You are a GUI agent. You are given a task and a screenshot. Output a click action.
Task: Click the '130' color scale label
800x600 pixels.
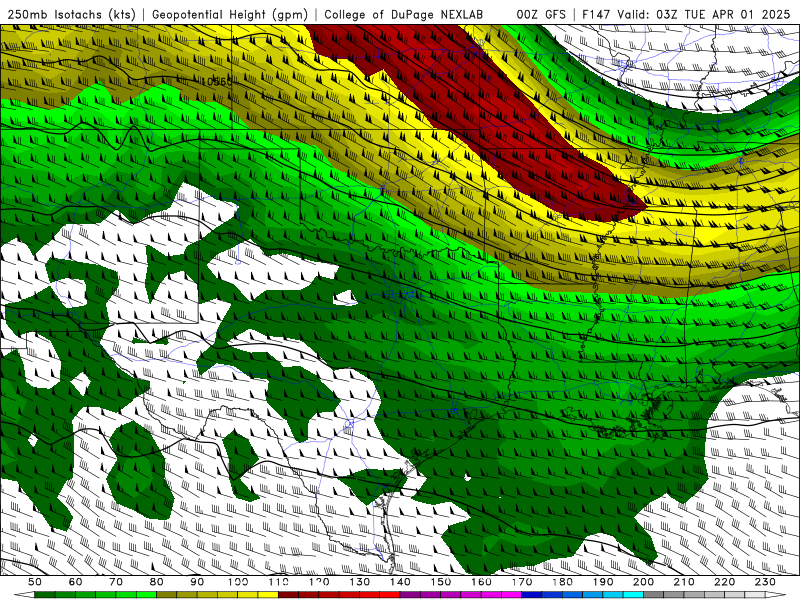point(360,582)
